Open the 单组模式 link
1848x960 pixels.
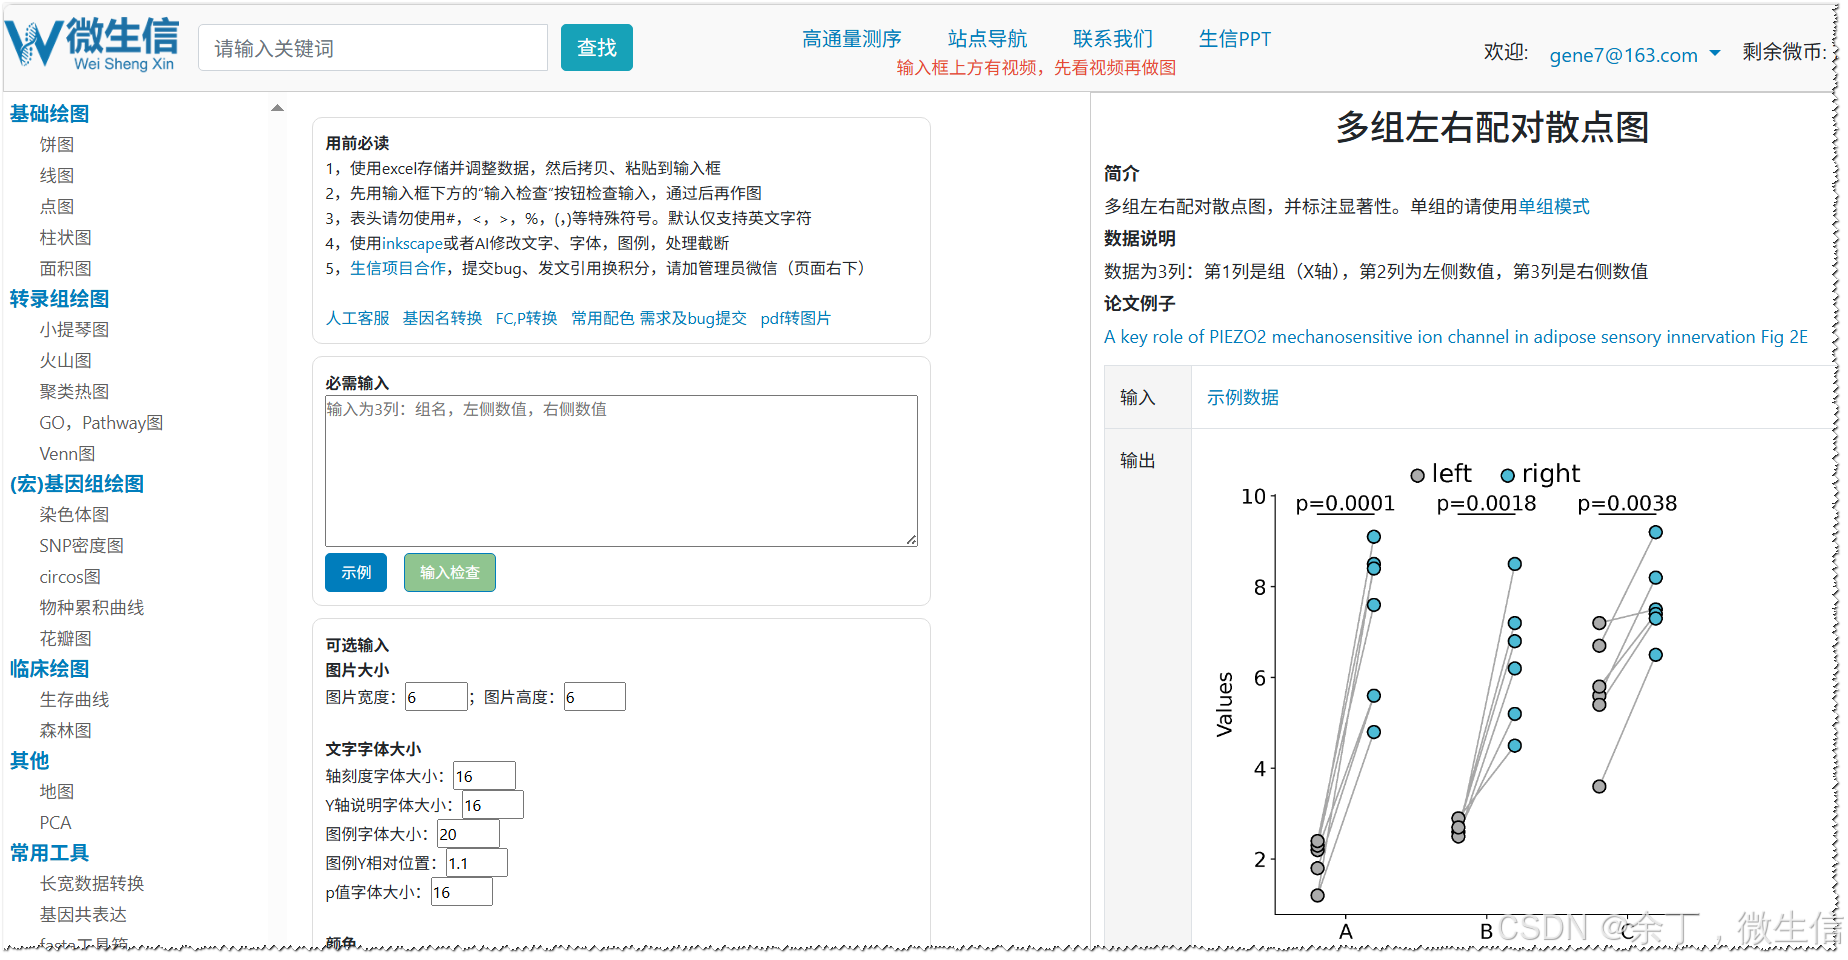tap(1554, 206)
